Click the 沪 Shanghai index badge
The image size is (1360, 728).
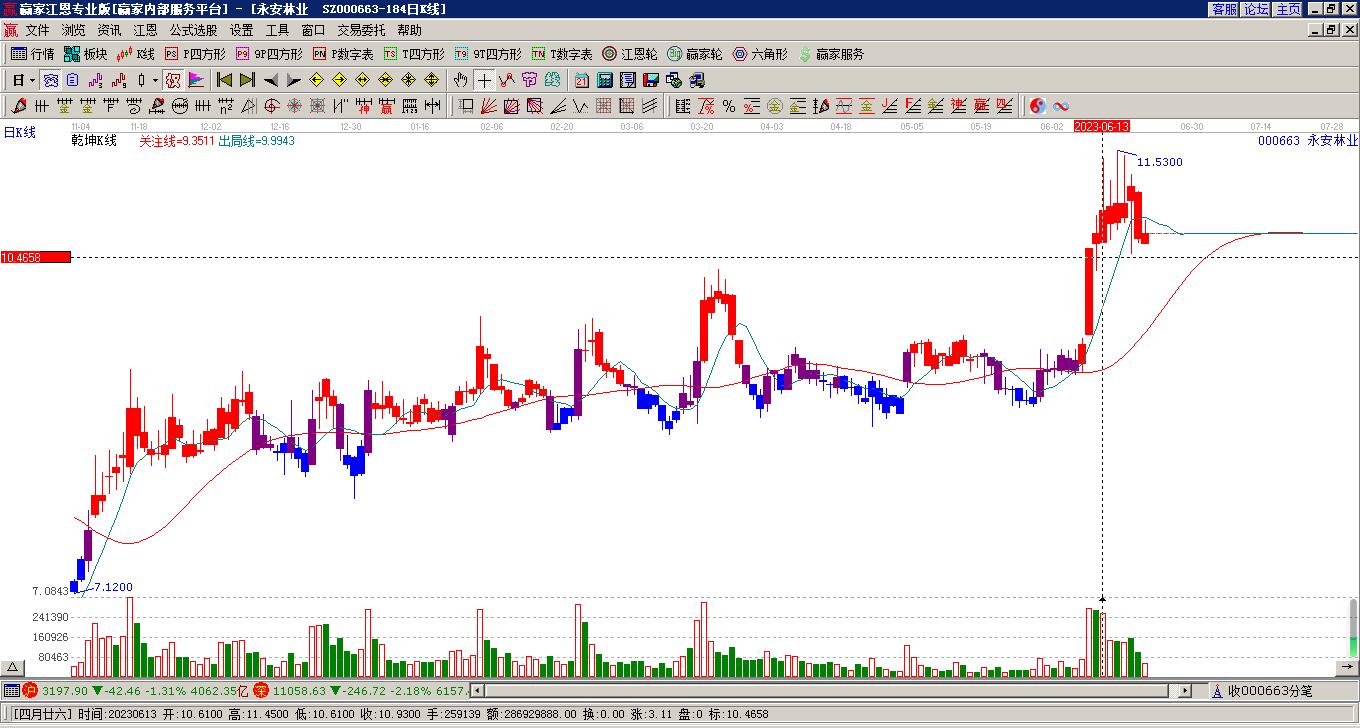[x=30, y=690]
